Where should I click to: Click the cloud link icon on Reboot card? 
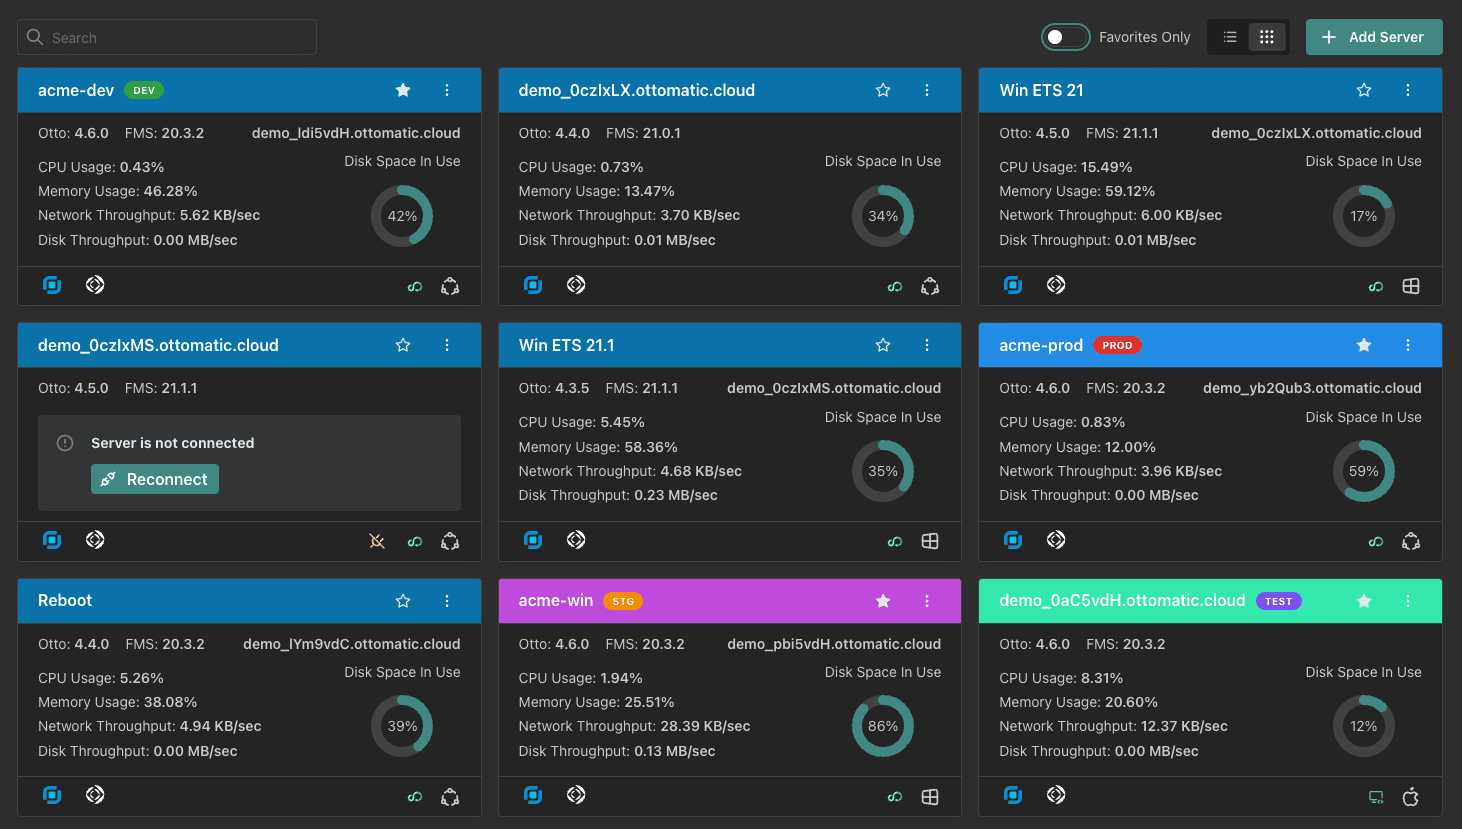415,797
